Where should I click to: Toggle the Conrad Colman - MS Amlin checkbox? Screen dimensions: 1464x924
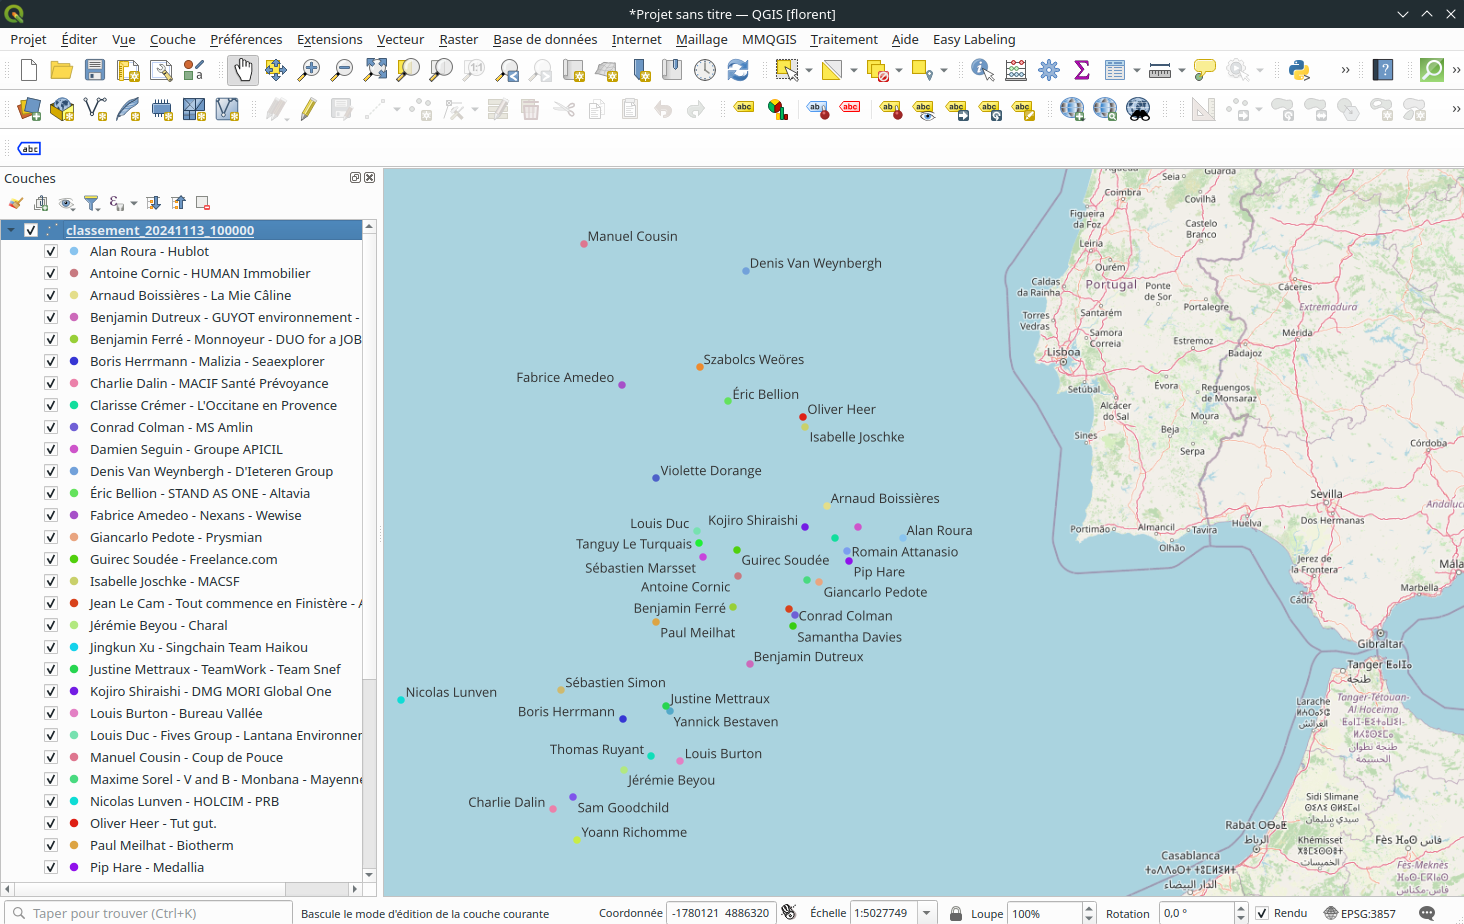[x=51, y=427]
